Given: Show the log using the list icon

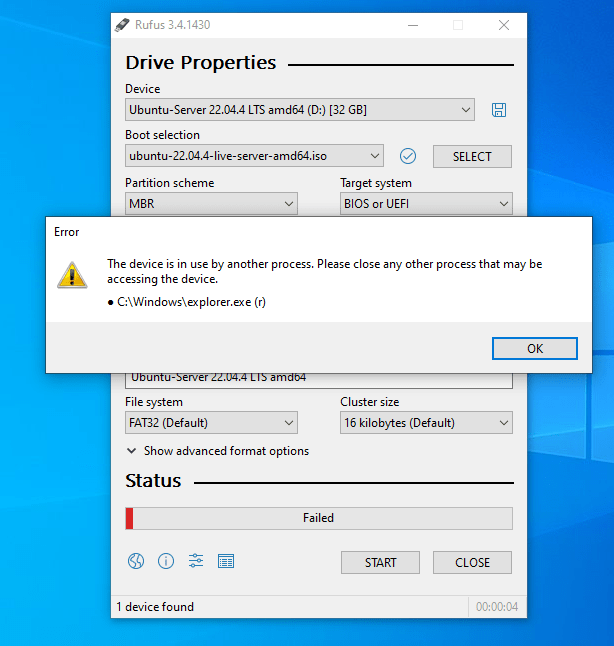Looking at the screenshot, I should [x=226, y=562].
